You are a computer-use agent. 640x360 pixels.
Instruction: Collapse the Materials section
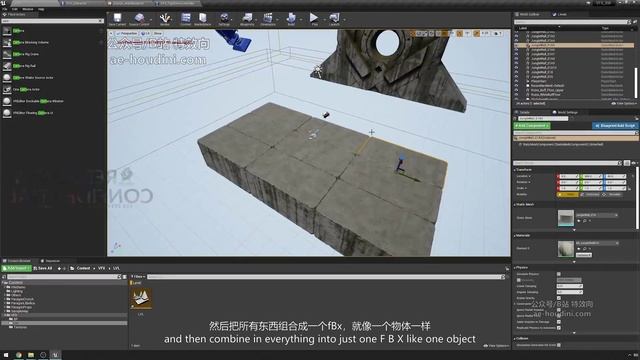click(515, 236)
